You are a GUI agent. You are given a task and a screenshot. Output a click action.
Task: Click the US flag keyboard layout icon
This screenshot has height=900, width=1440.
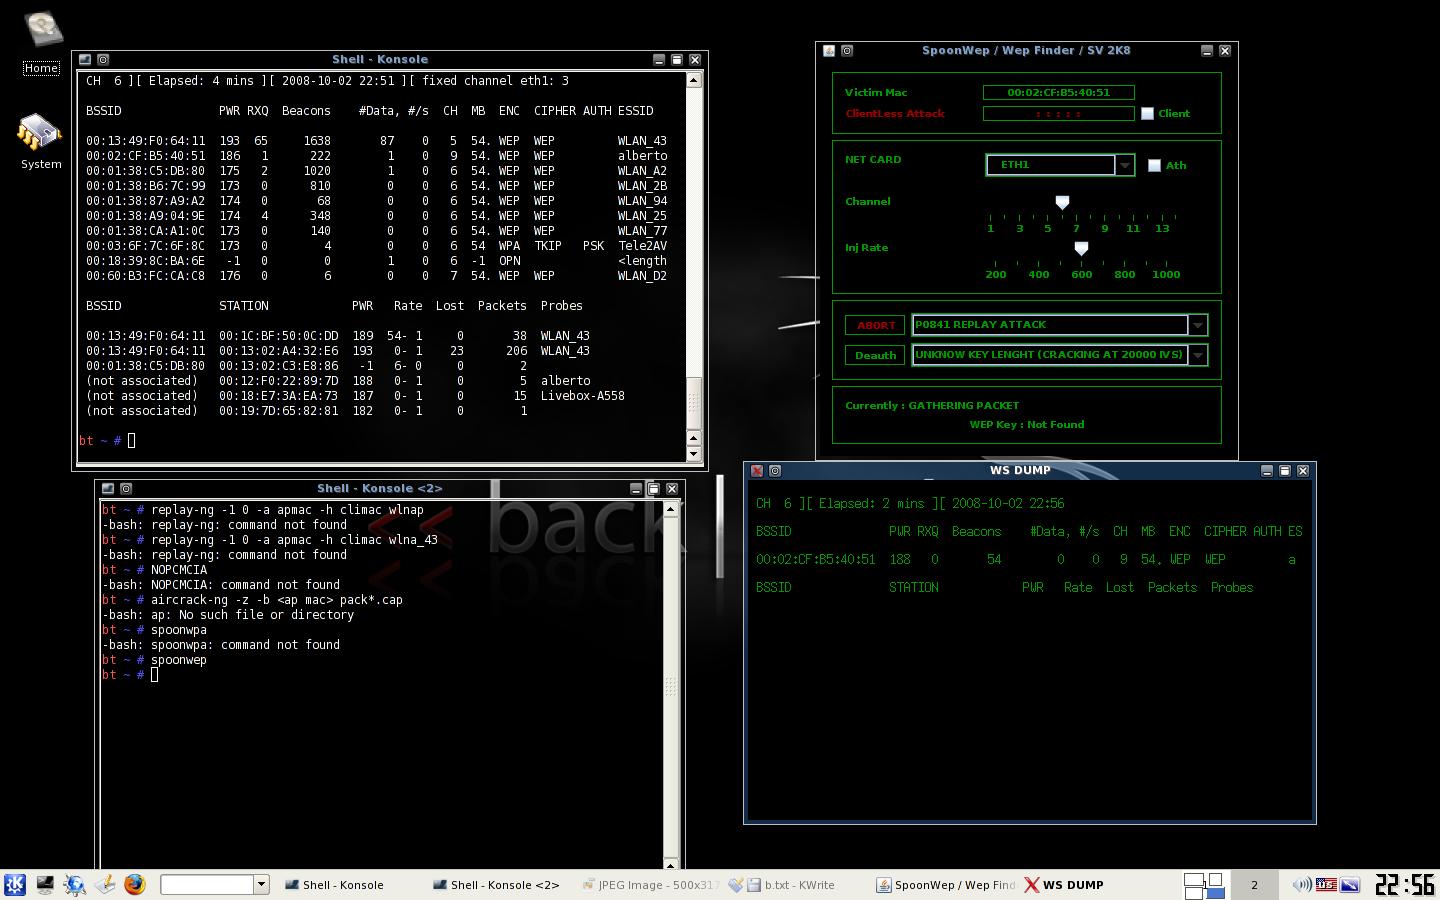[1326, 885]
